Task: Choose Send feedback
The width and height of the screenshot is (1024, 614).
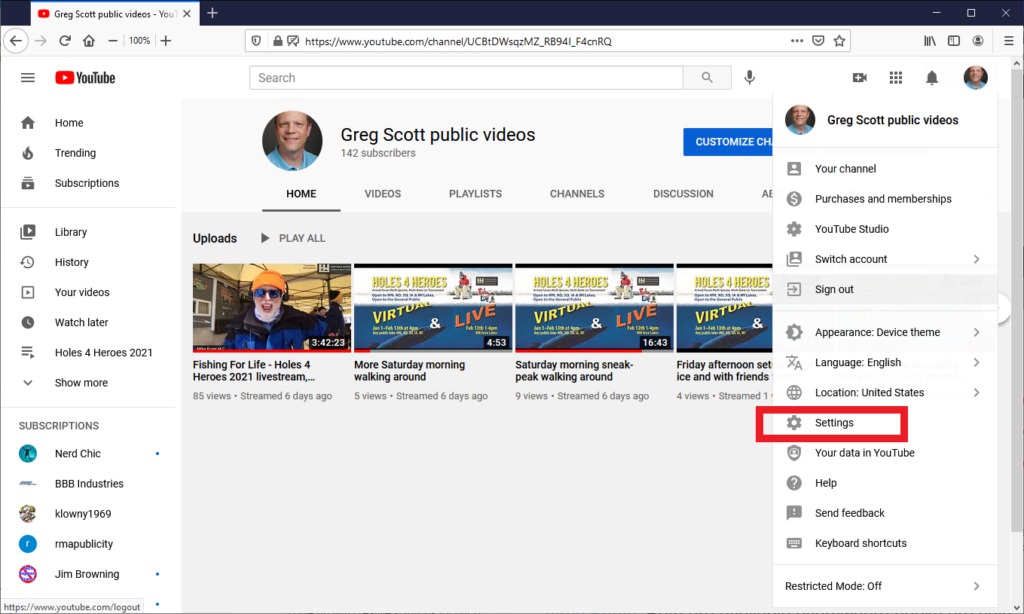Action: (x=885, y=513)
